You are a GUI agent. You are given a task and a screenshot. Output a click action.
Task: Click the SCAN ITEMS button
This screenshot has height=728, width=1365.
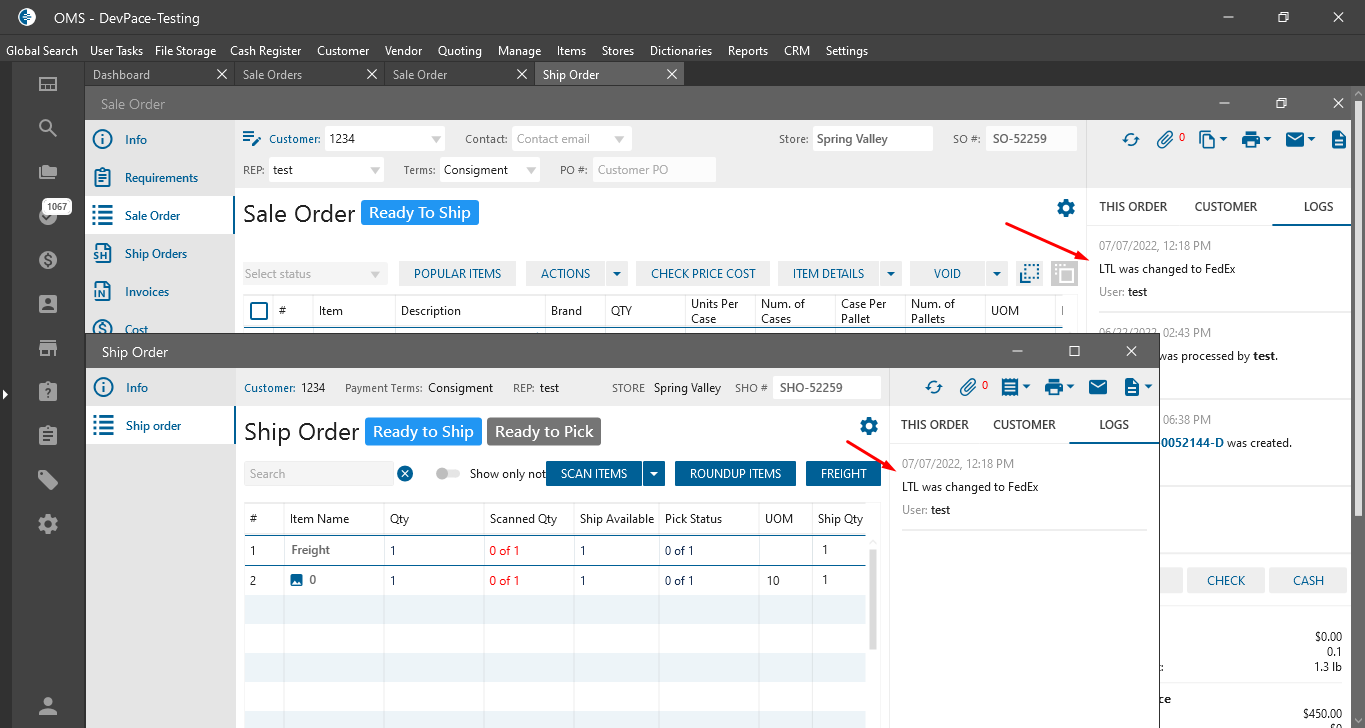pyautogui.click(x=594, y=474)
